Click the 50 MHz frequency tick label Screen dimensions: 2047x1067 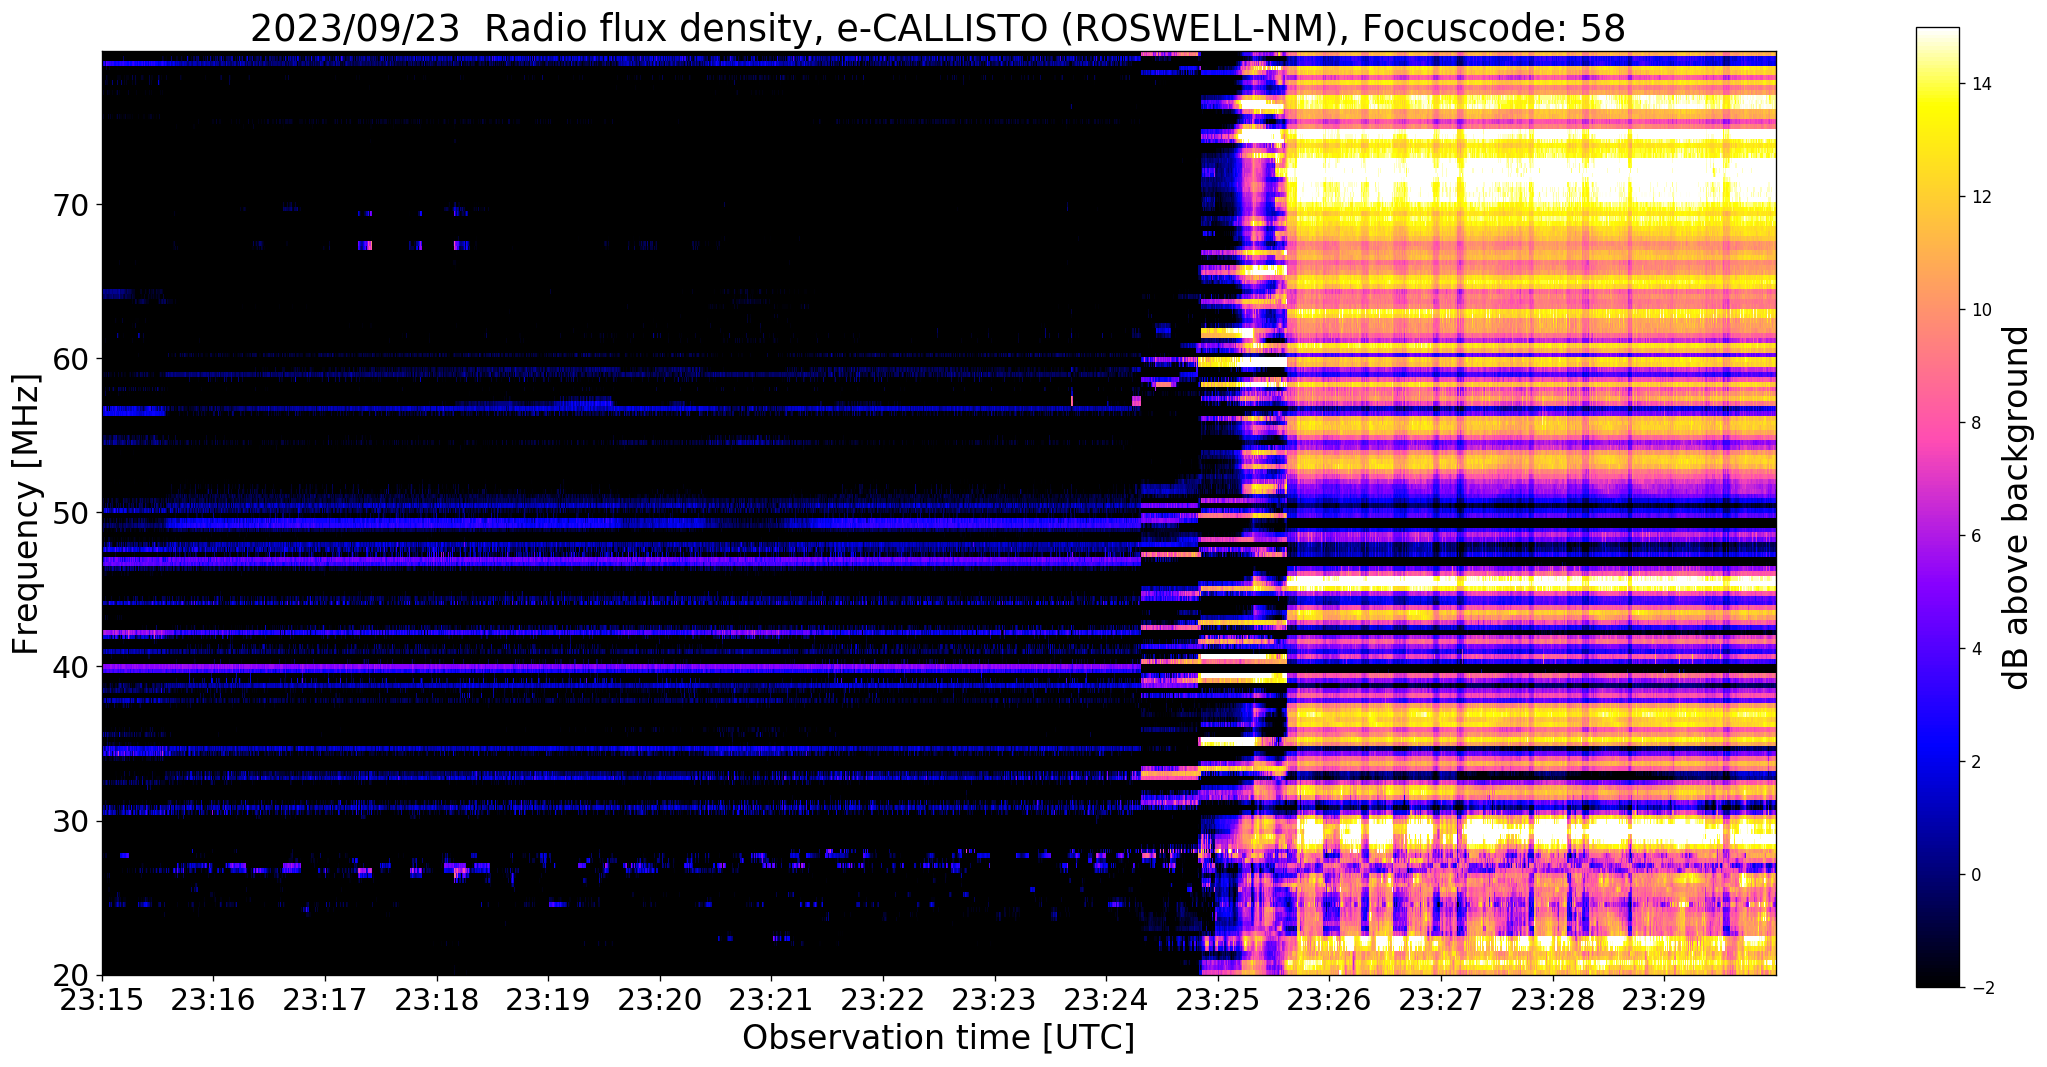point(71,513)
